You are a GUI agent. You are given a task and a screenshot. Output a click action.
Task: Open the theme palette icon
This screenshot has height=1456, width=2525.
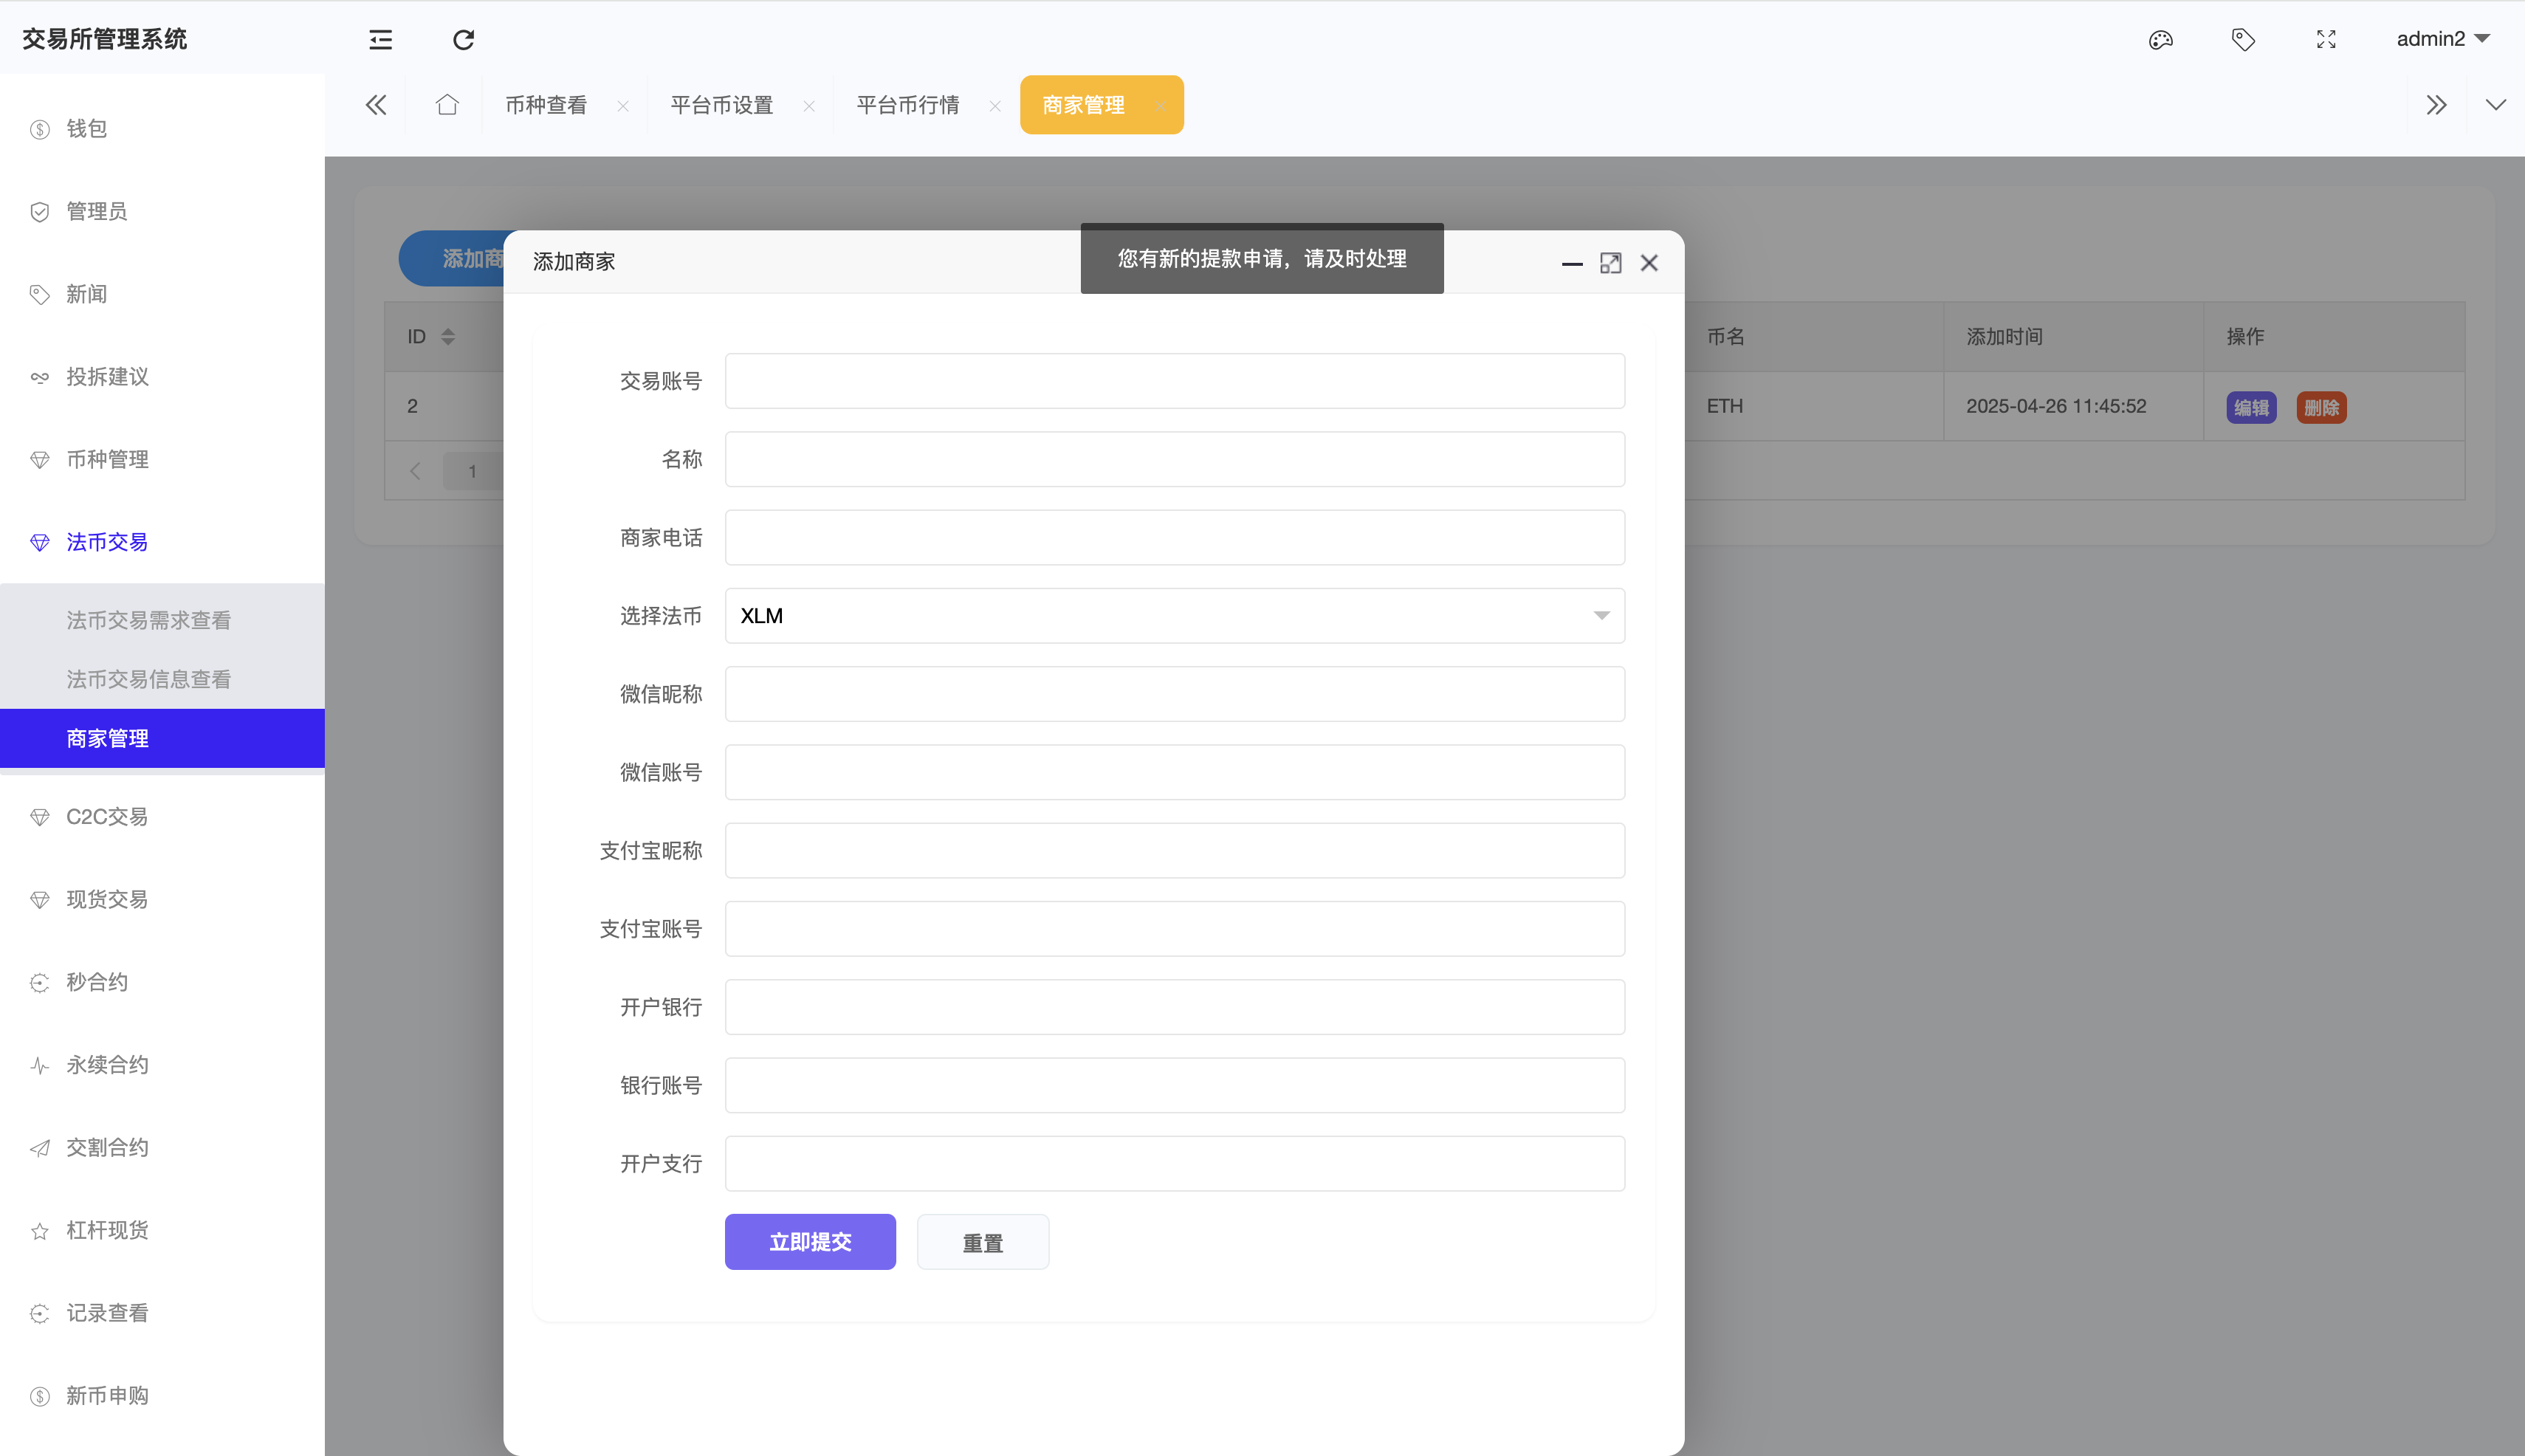2160,40
